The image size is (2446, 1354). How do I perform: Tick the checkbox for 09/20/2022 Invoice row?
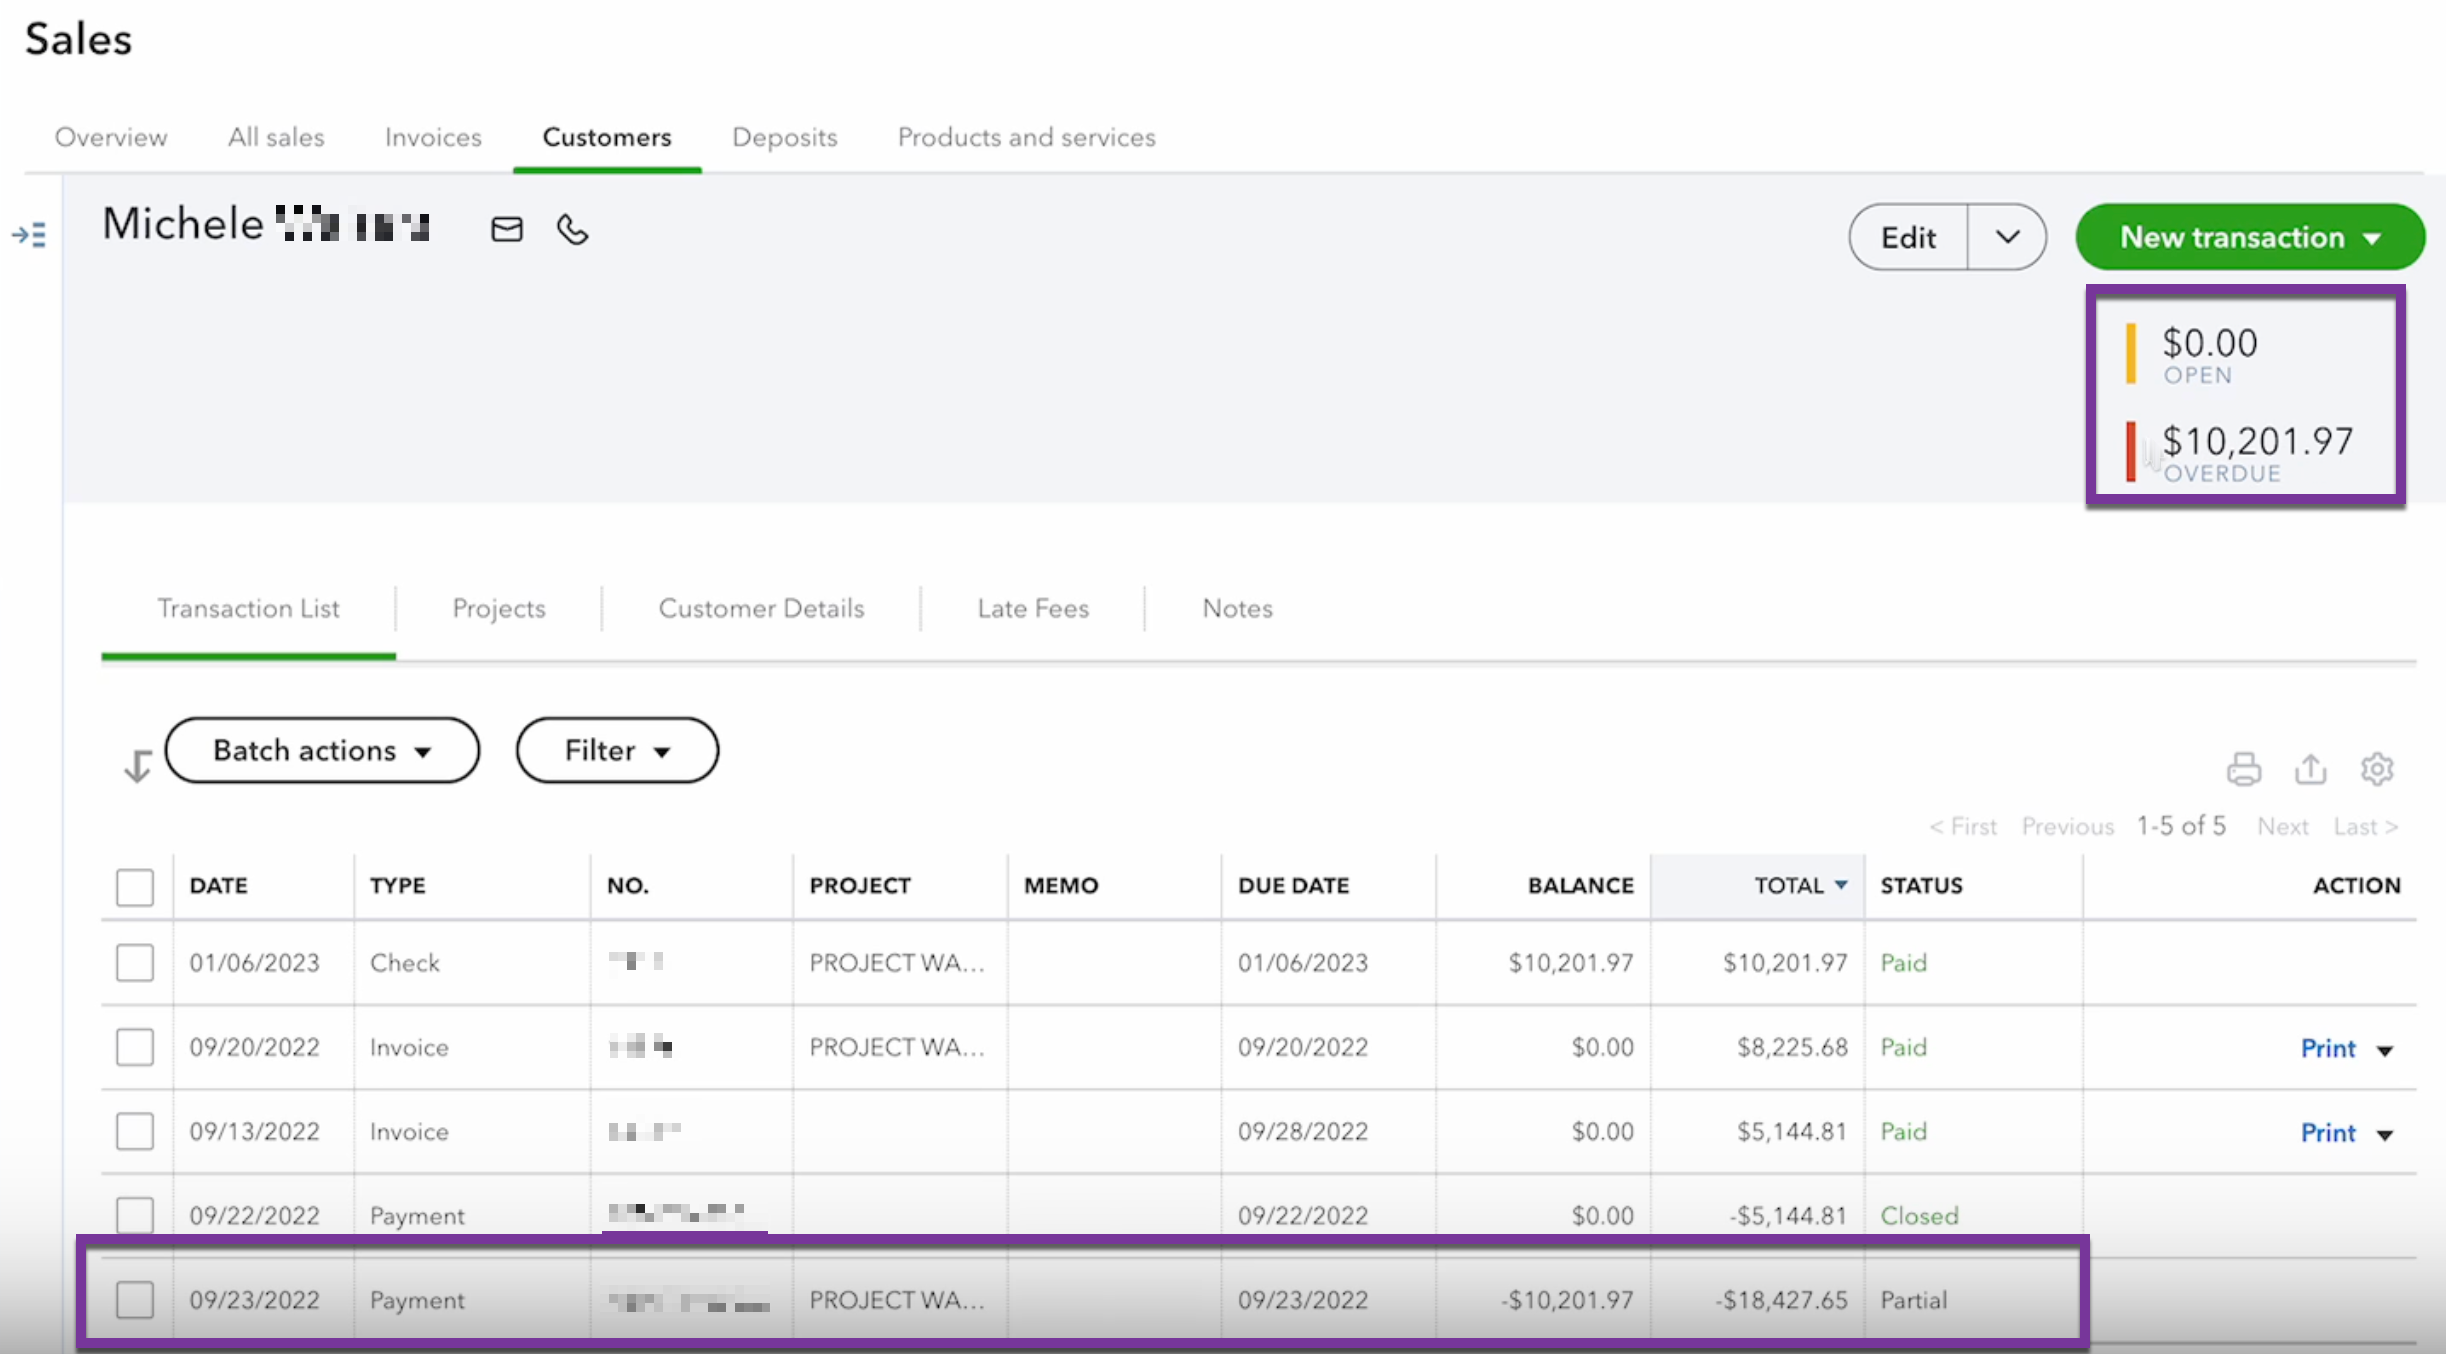pyautogui.click(x=135, y=1047)
